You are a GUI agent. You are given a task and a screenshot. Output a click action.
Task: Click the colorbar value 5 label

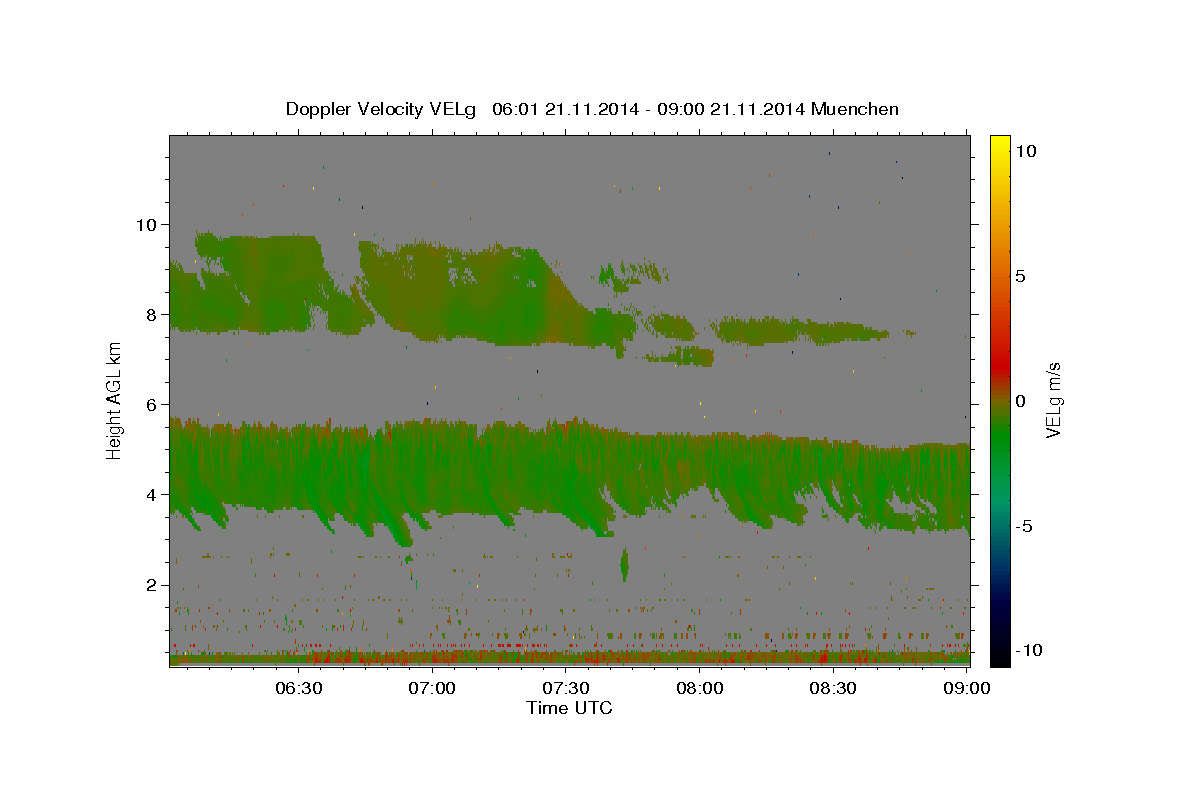point(1021,276)
